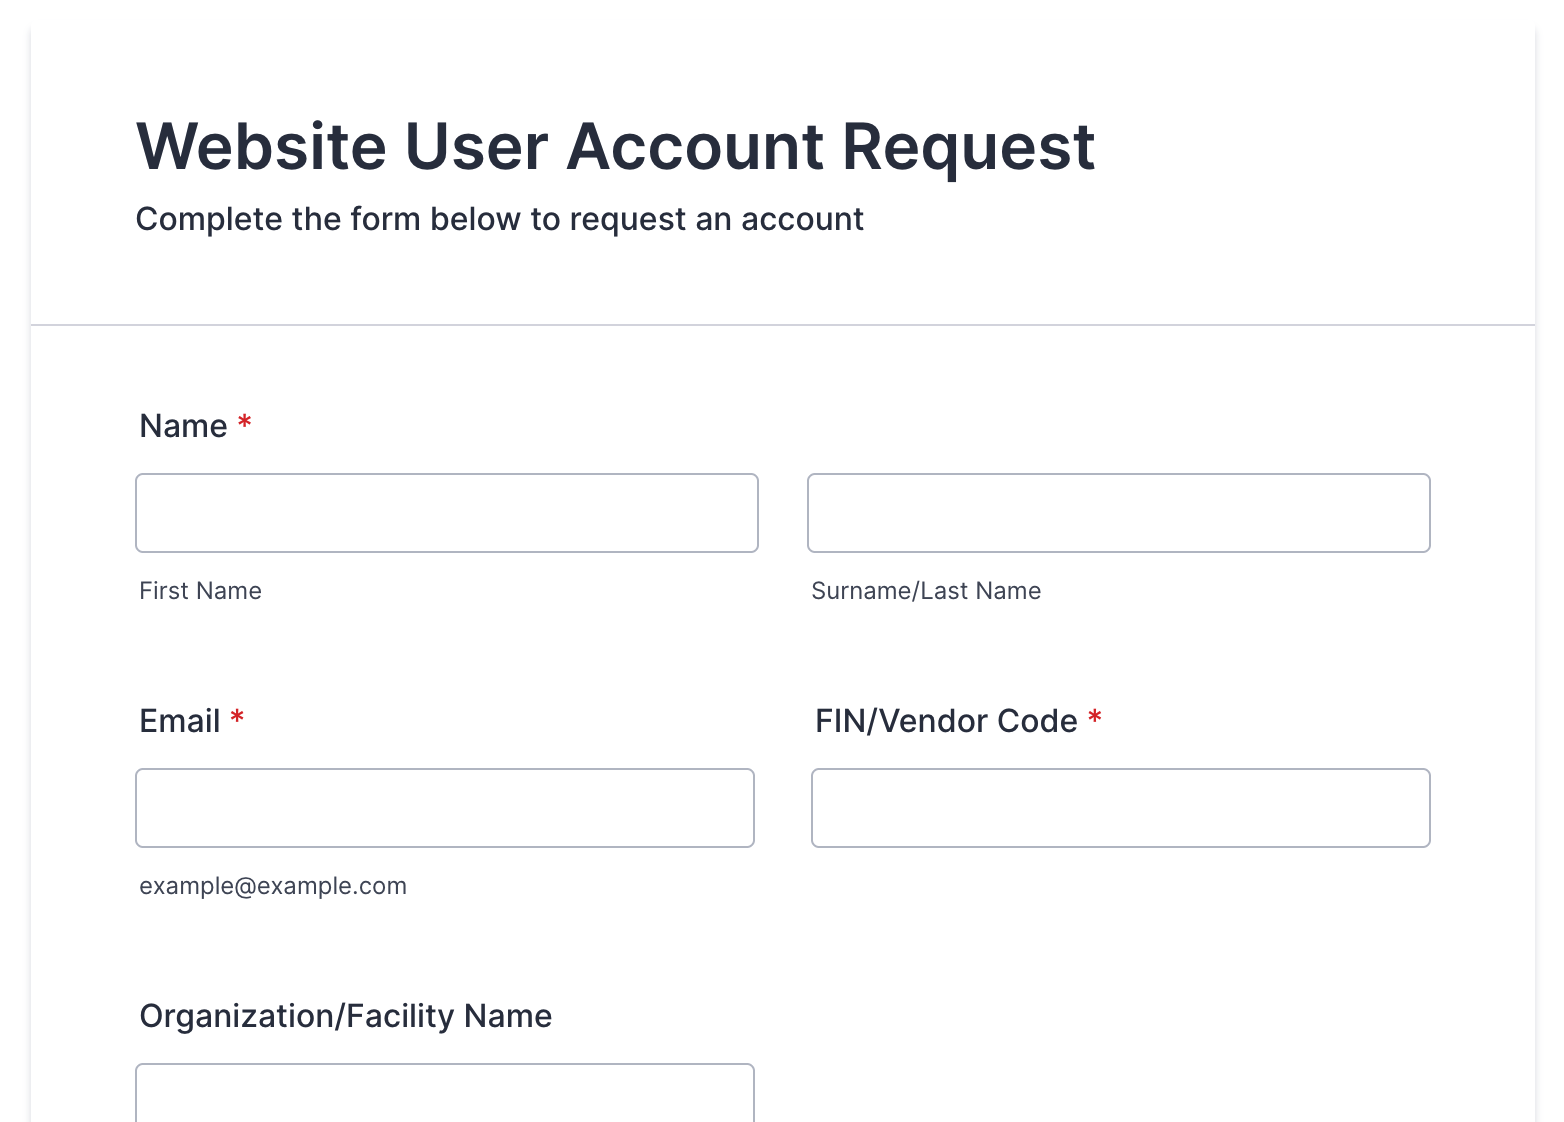The image size is (1564, 1122).
Task: Click the red asterisk beside FIN/Vendor Code
Action: pos(1095,718)
